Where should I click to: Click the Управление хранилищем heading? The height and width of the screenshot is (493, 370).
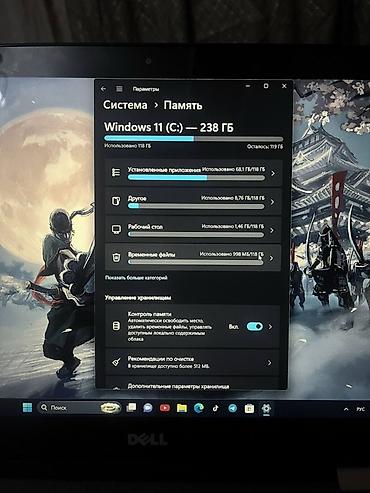[138, 297]
